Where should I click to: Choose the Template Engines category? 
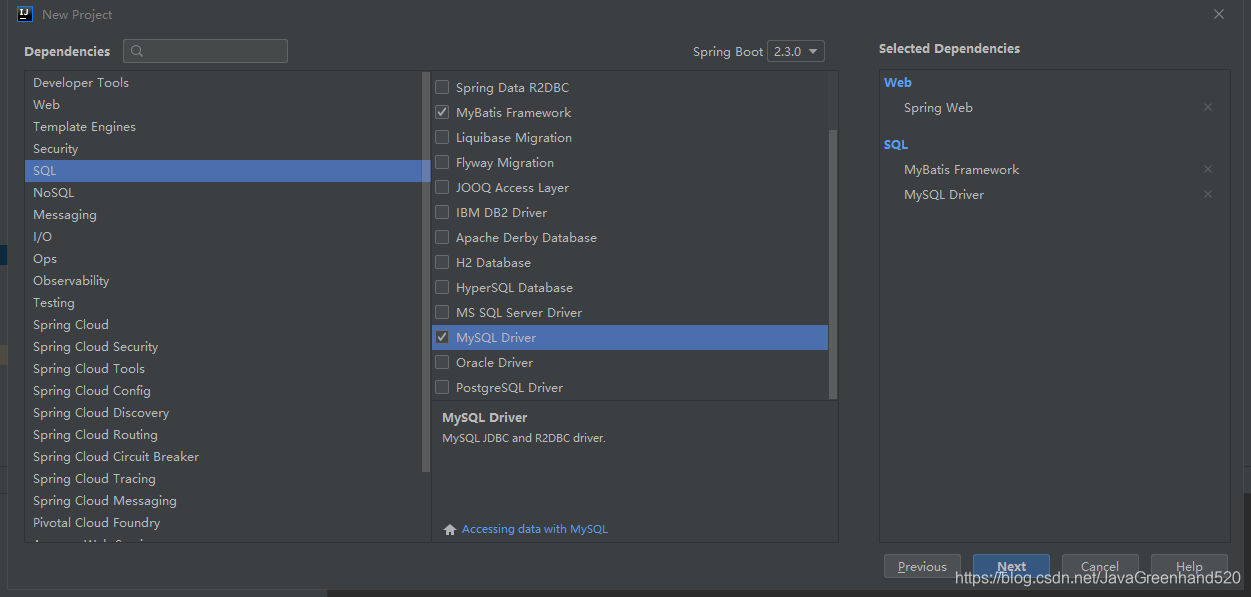227,126
